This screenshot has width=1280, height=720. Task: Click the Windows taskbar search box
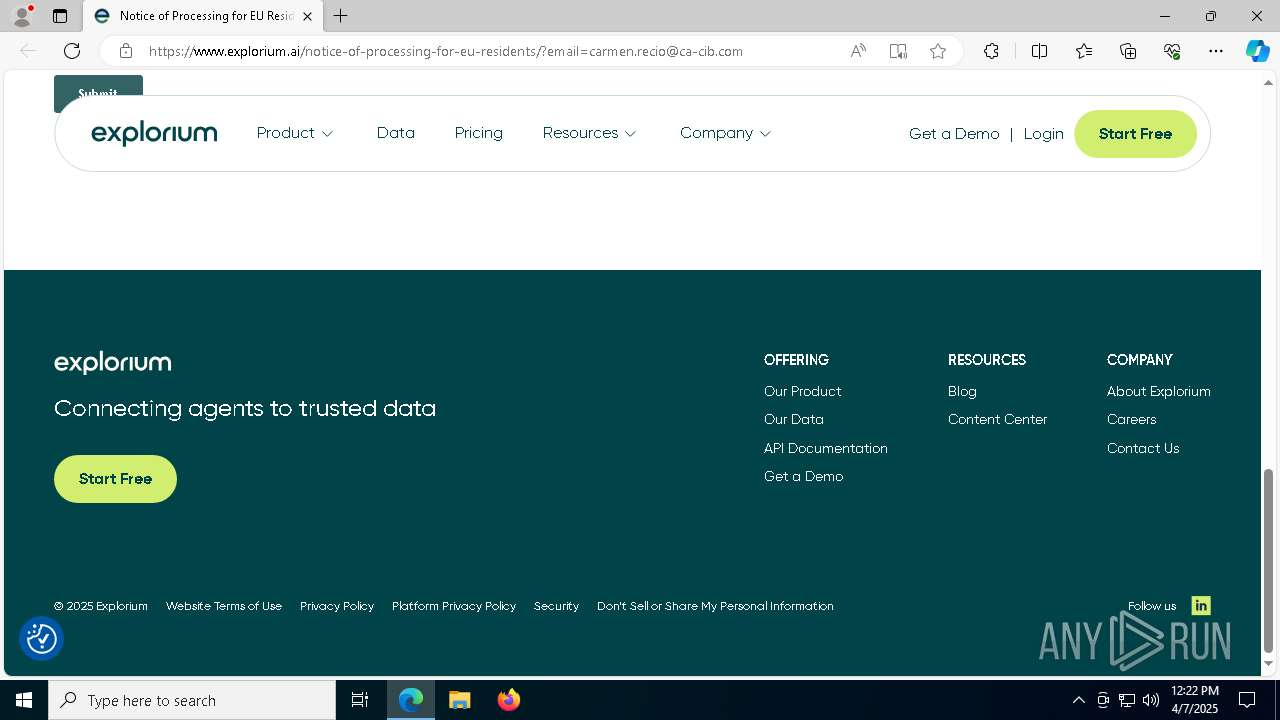coord(192,700)
